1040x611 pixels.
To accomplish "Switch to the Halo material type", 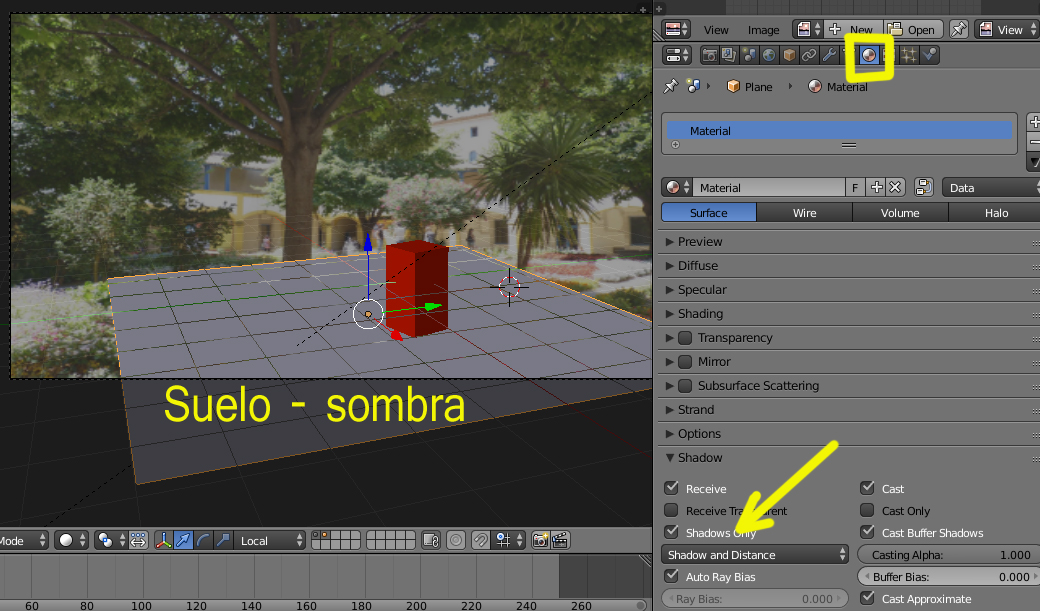I will (995, 212).
